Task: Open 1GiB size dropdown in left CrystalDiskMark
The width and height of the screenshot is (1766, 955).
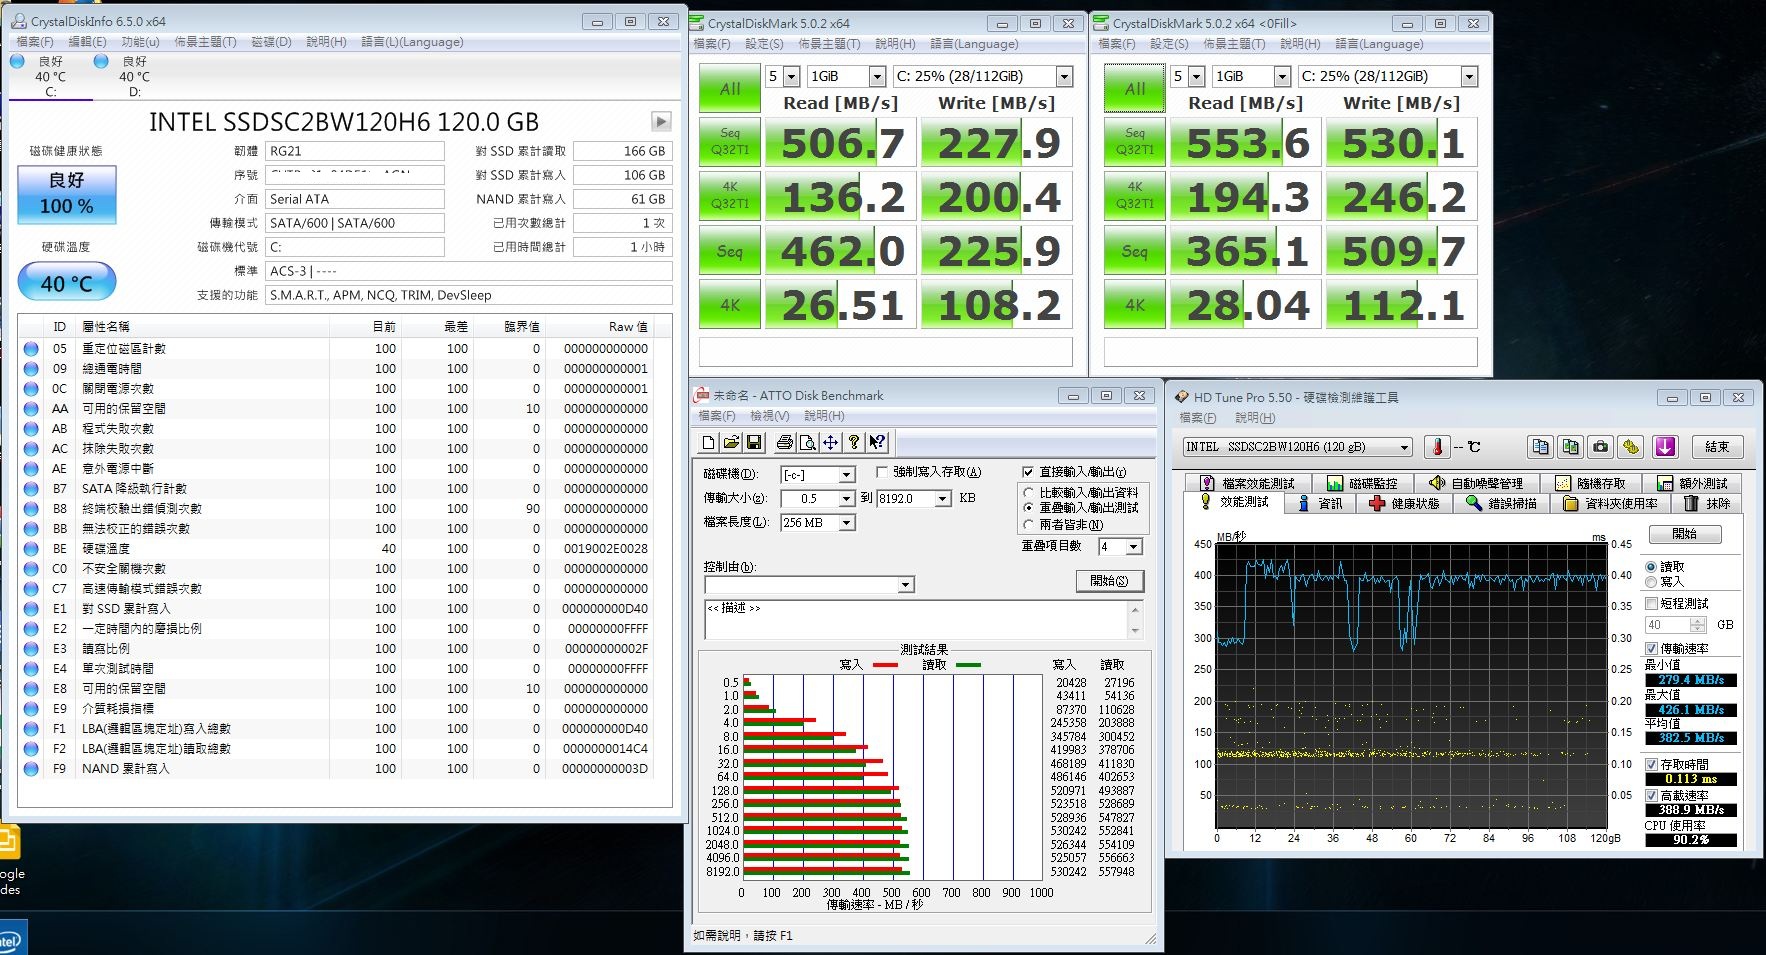Action: click(x=877, y=76)
